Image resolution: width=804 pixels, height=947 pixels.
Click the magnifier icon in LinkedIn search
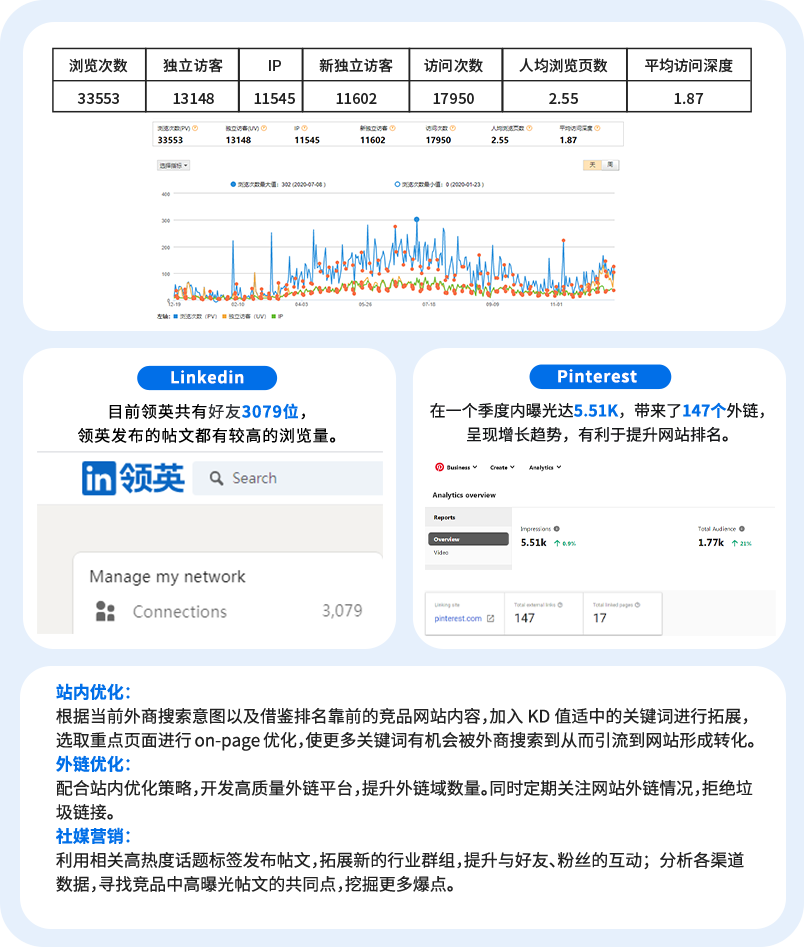point(216,478)
